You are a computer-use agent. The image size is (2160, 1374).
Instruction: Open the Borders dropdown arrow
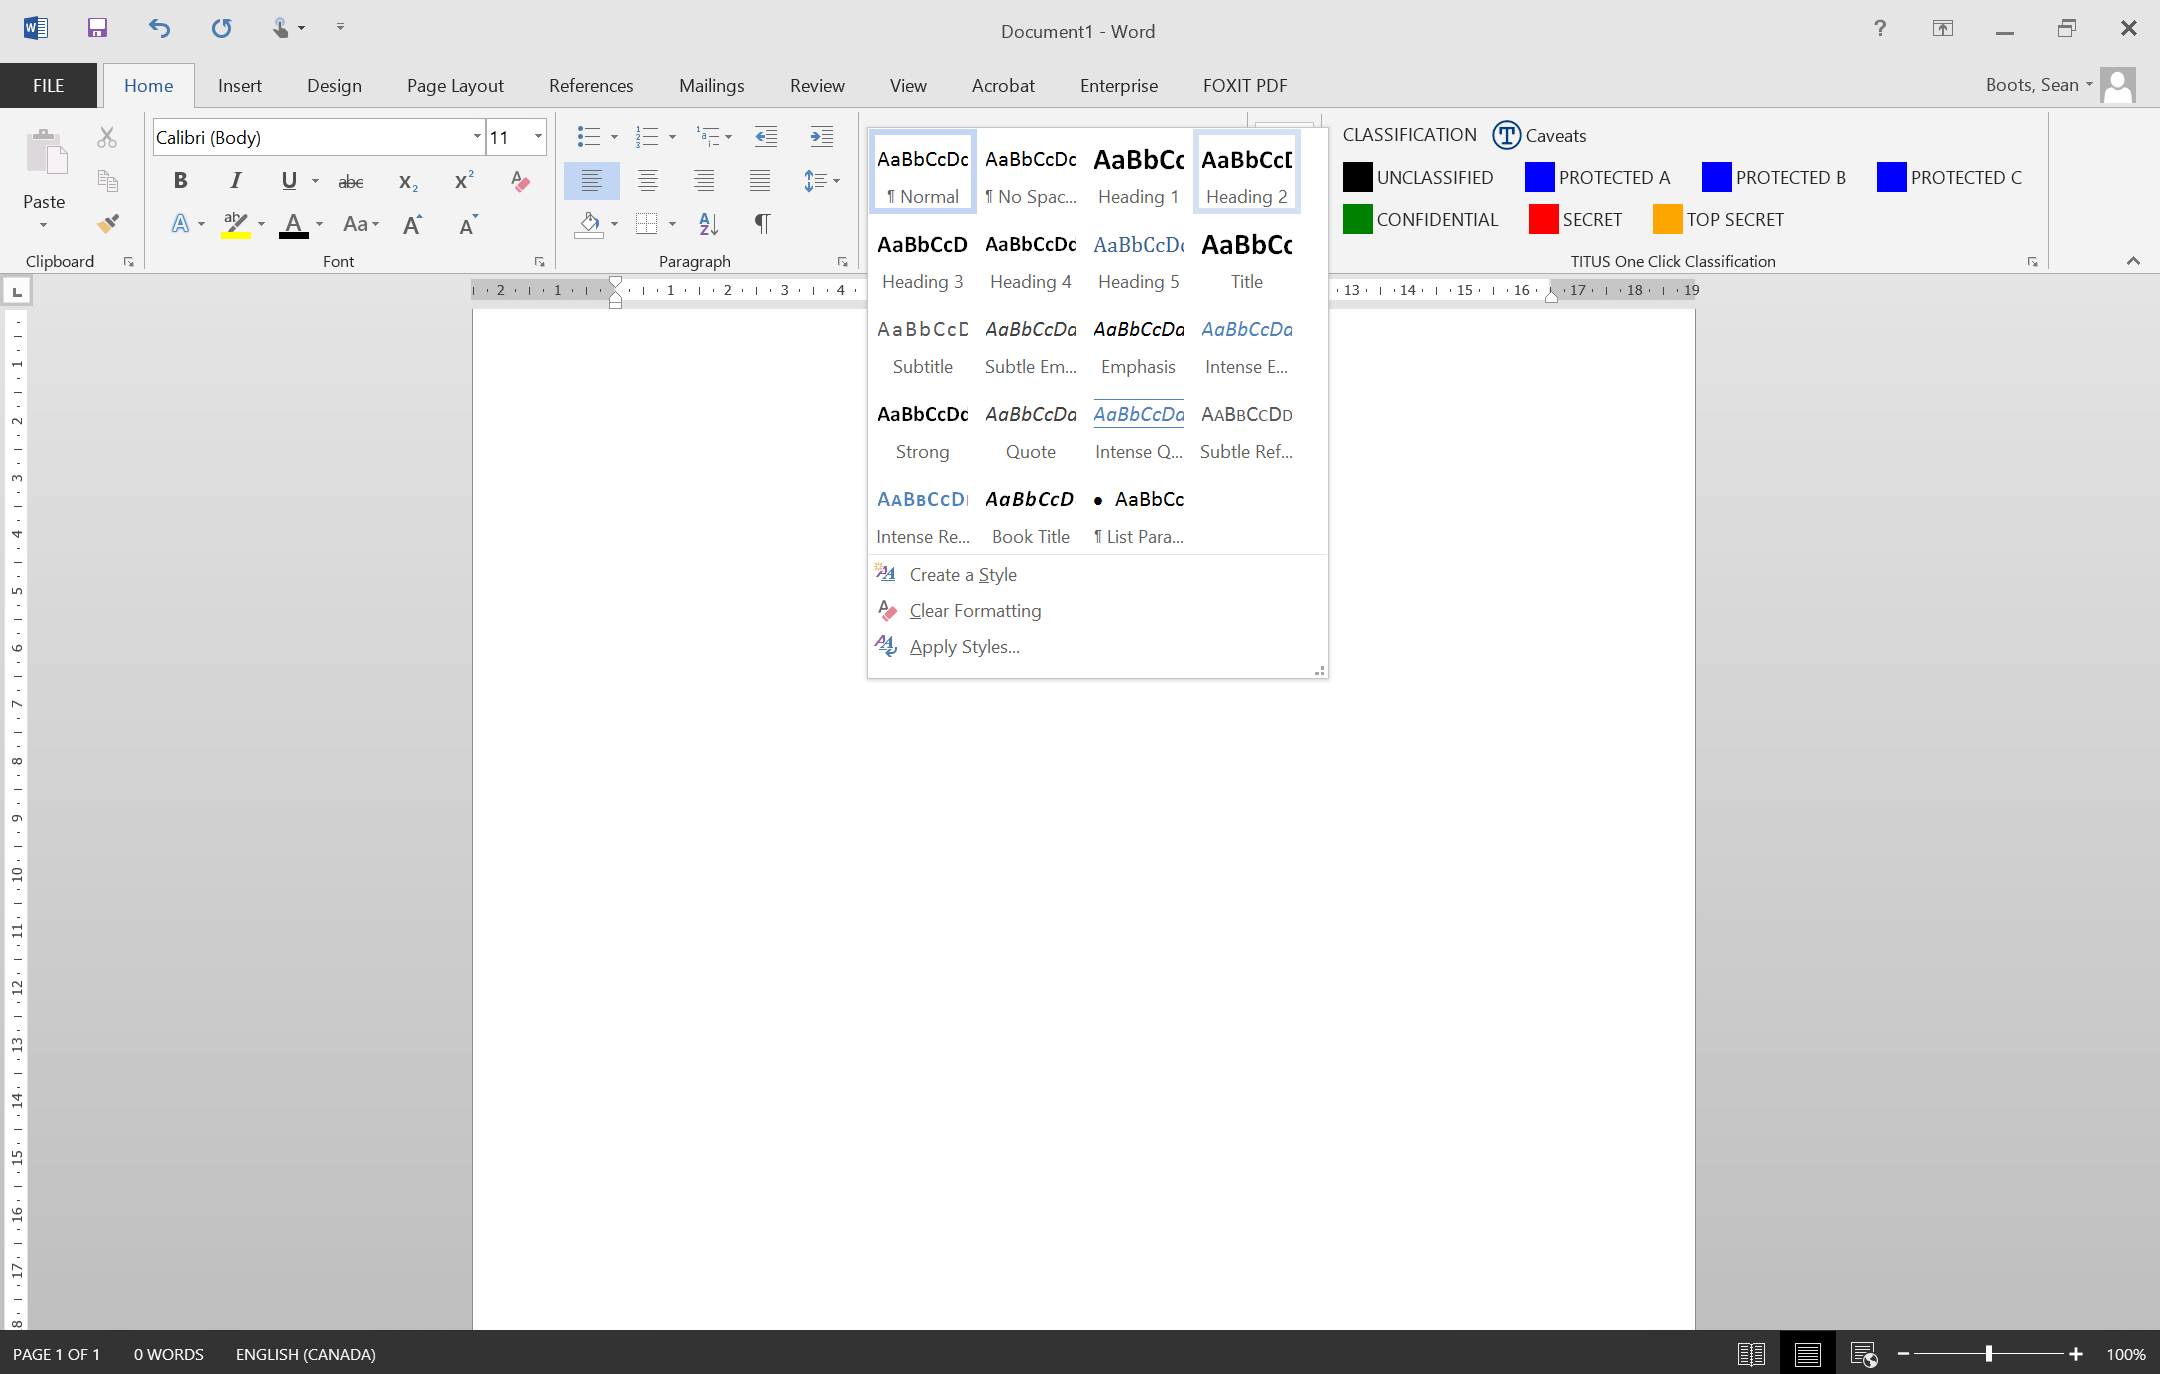click(x=672, y=224)
